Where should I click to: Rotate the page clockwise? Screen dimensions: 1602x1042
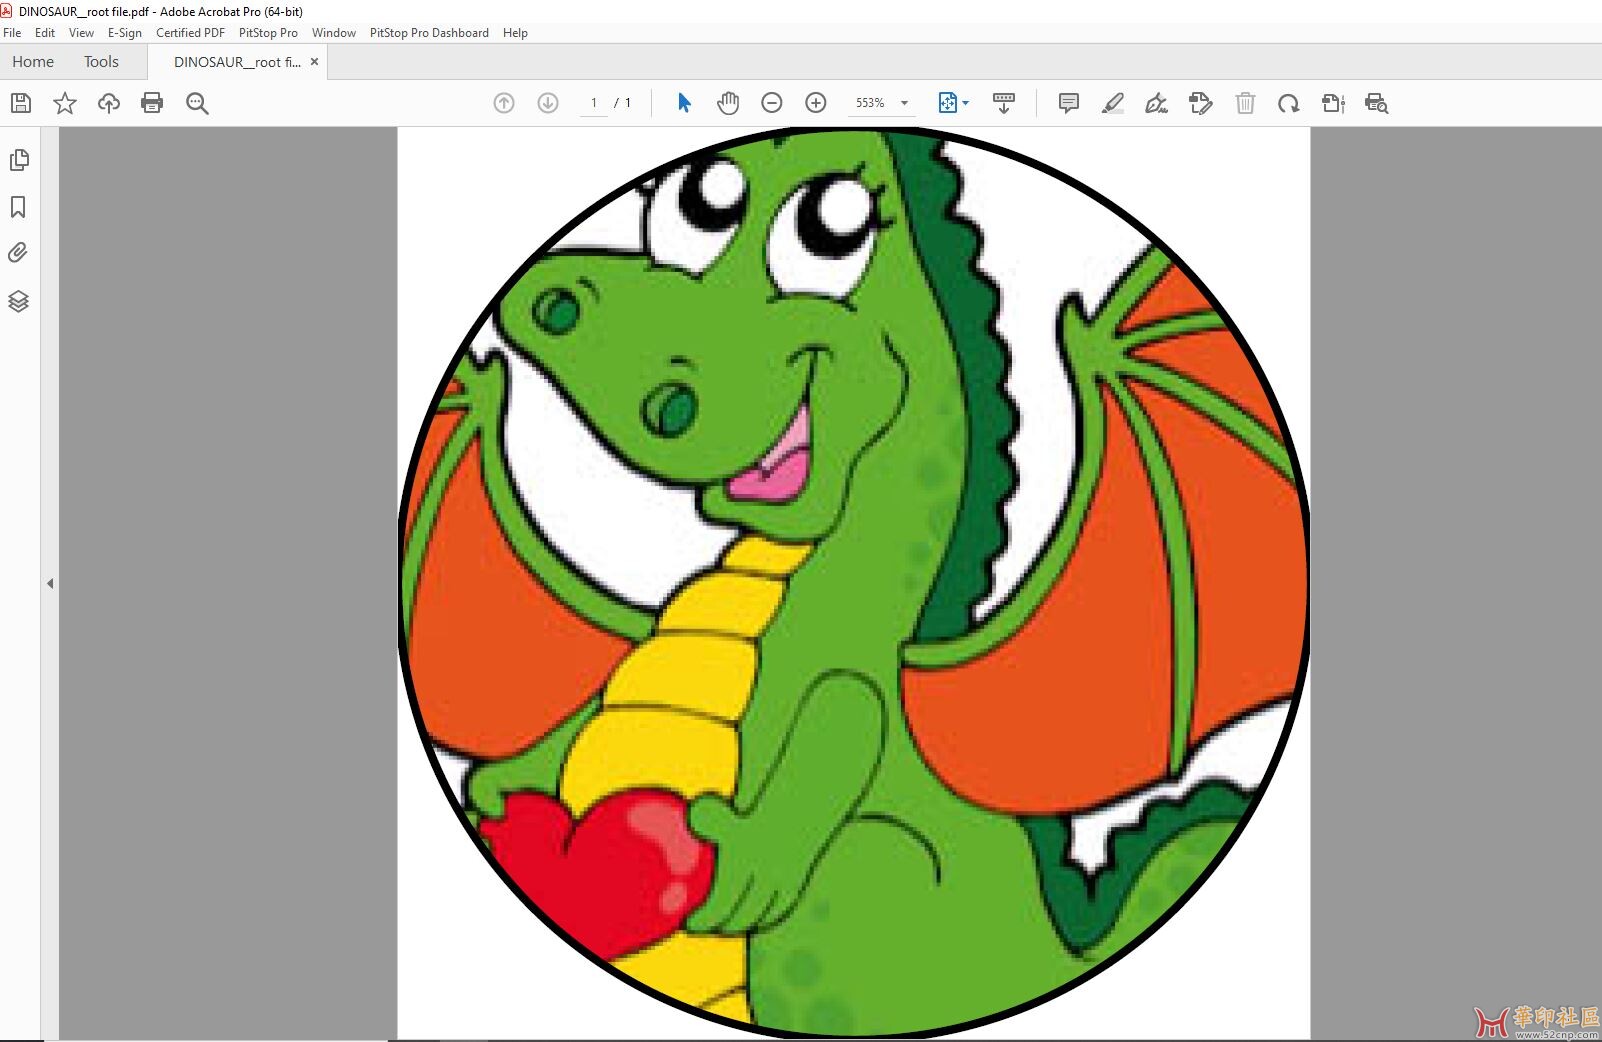(x=1289, y=103)
